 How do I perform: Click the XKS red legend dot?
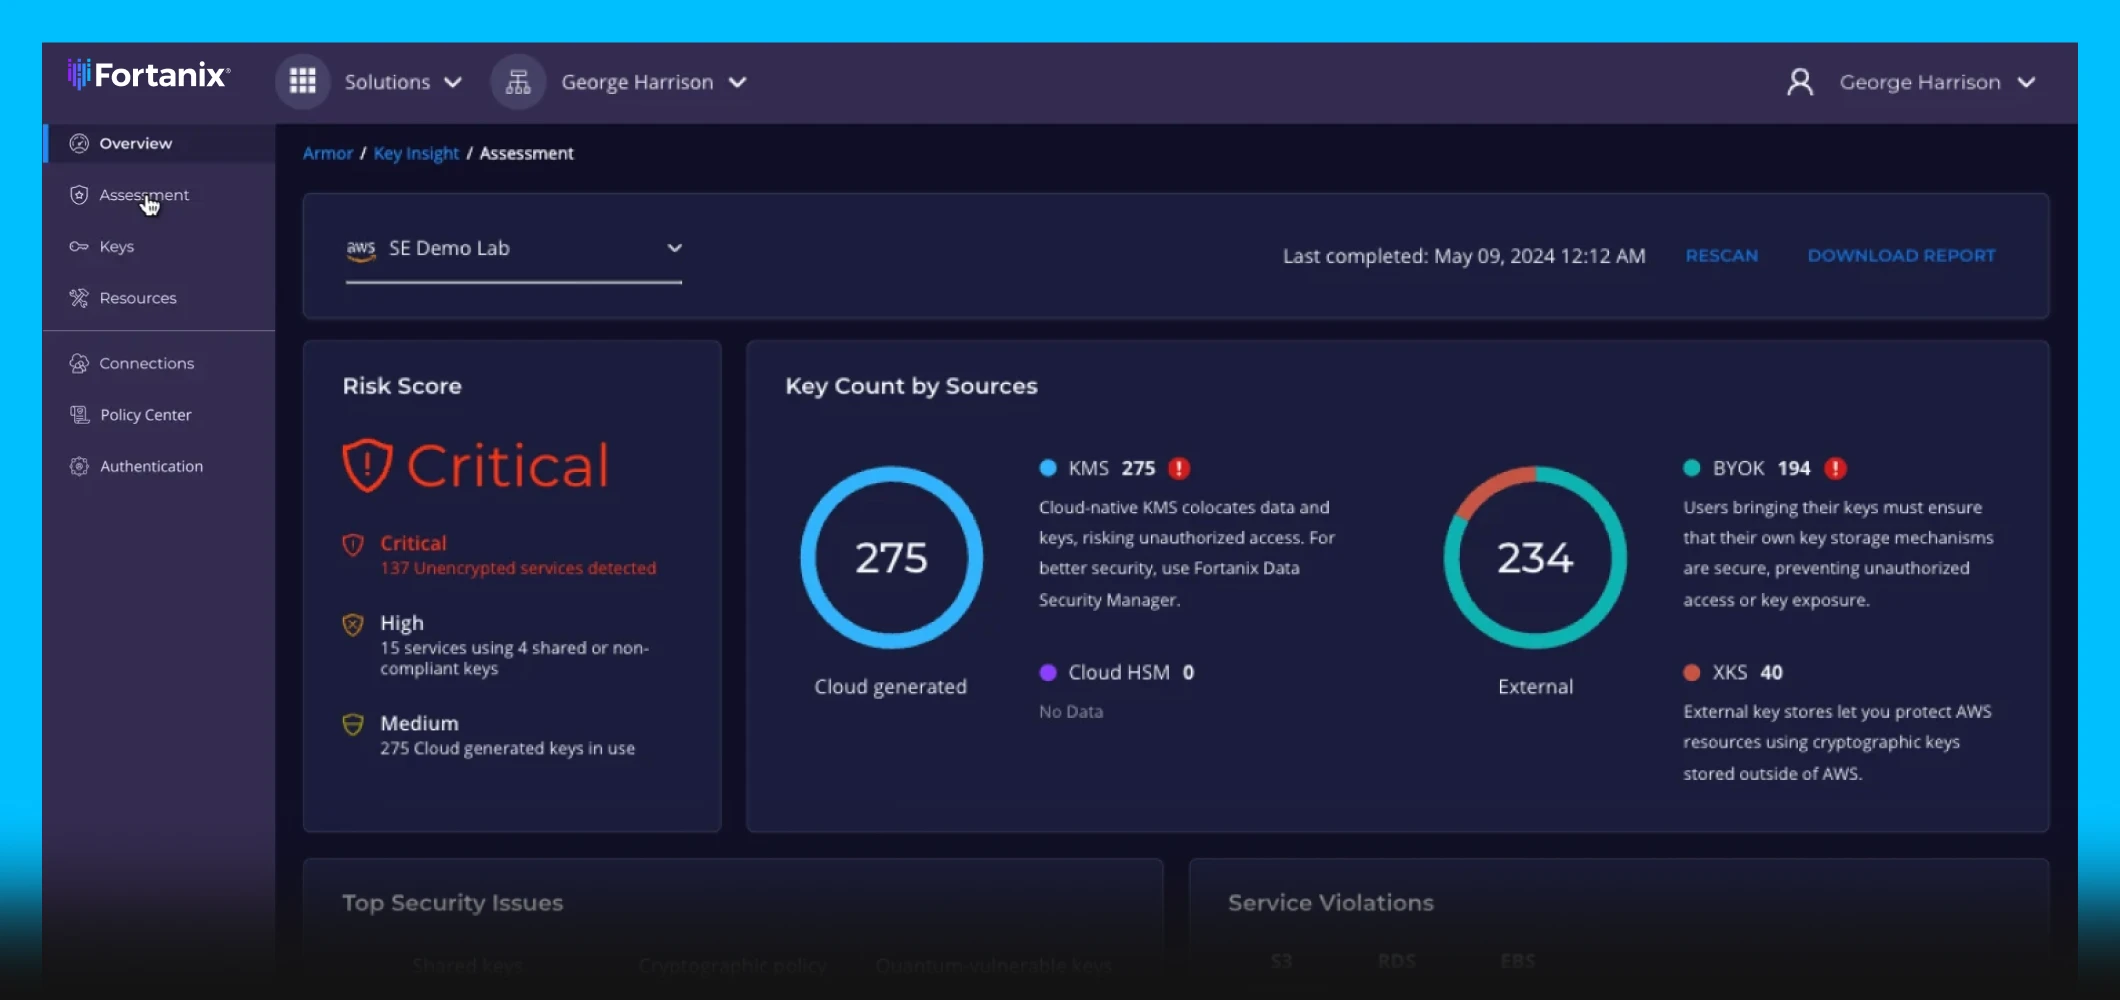point(1692,672)
